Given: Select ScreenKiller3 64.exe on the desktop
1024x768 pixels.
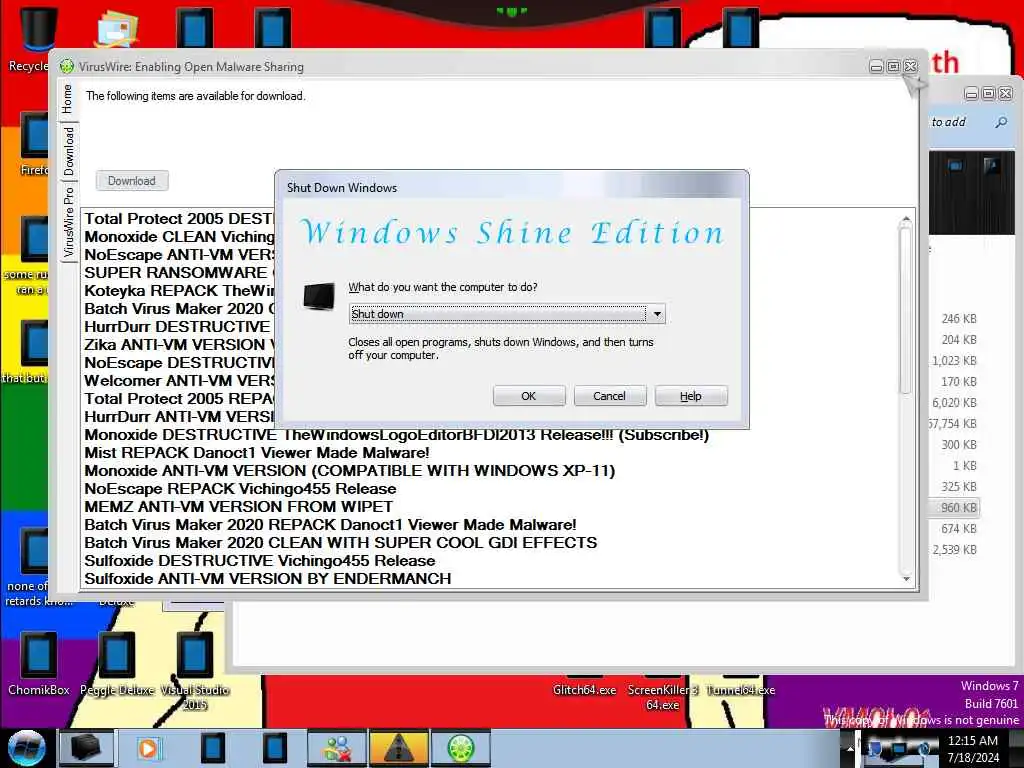Looking at the screenshot, I should click(662, 697).
